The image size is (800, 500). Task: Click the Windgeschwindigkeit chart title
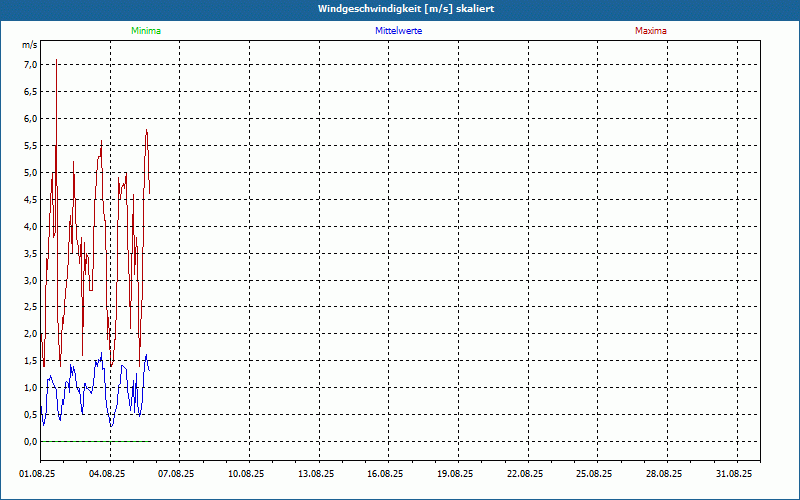(x=406, y=9)
